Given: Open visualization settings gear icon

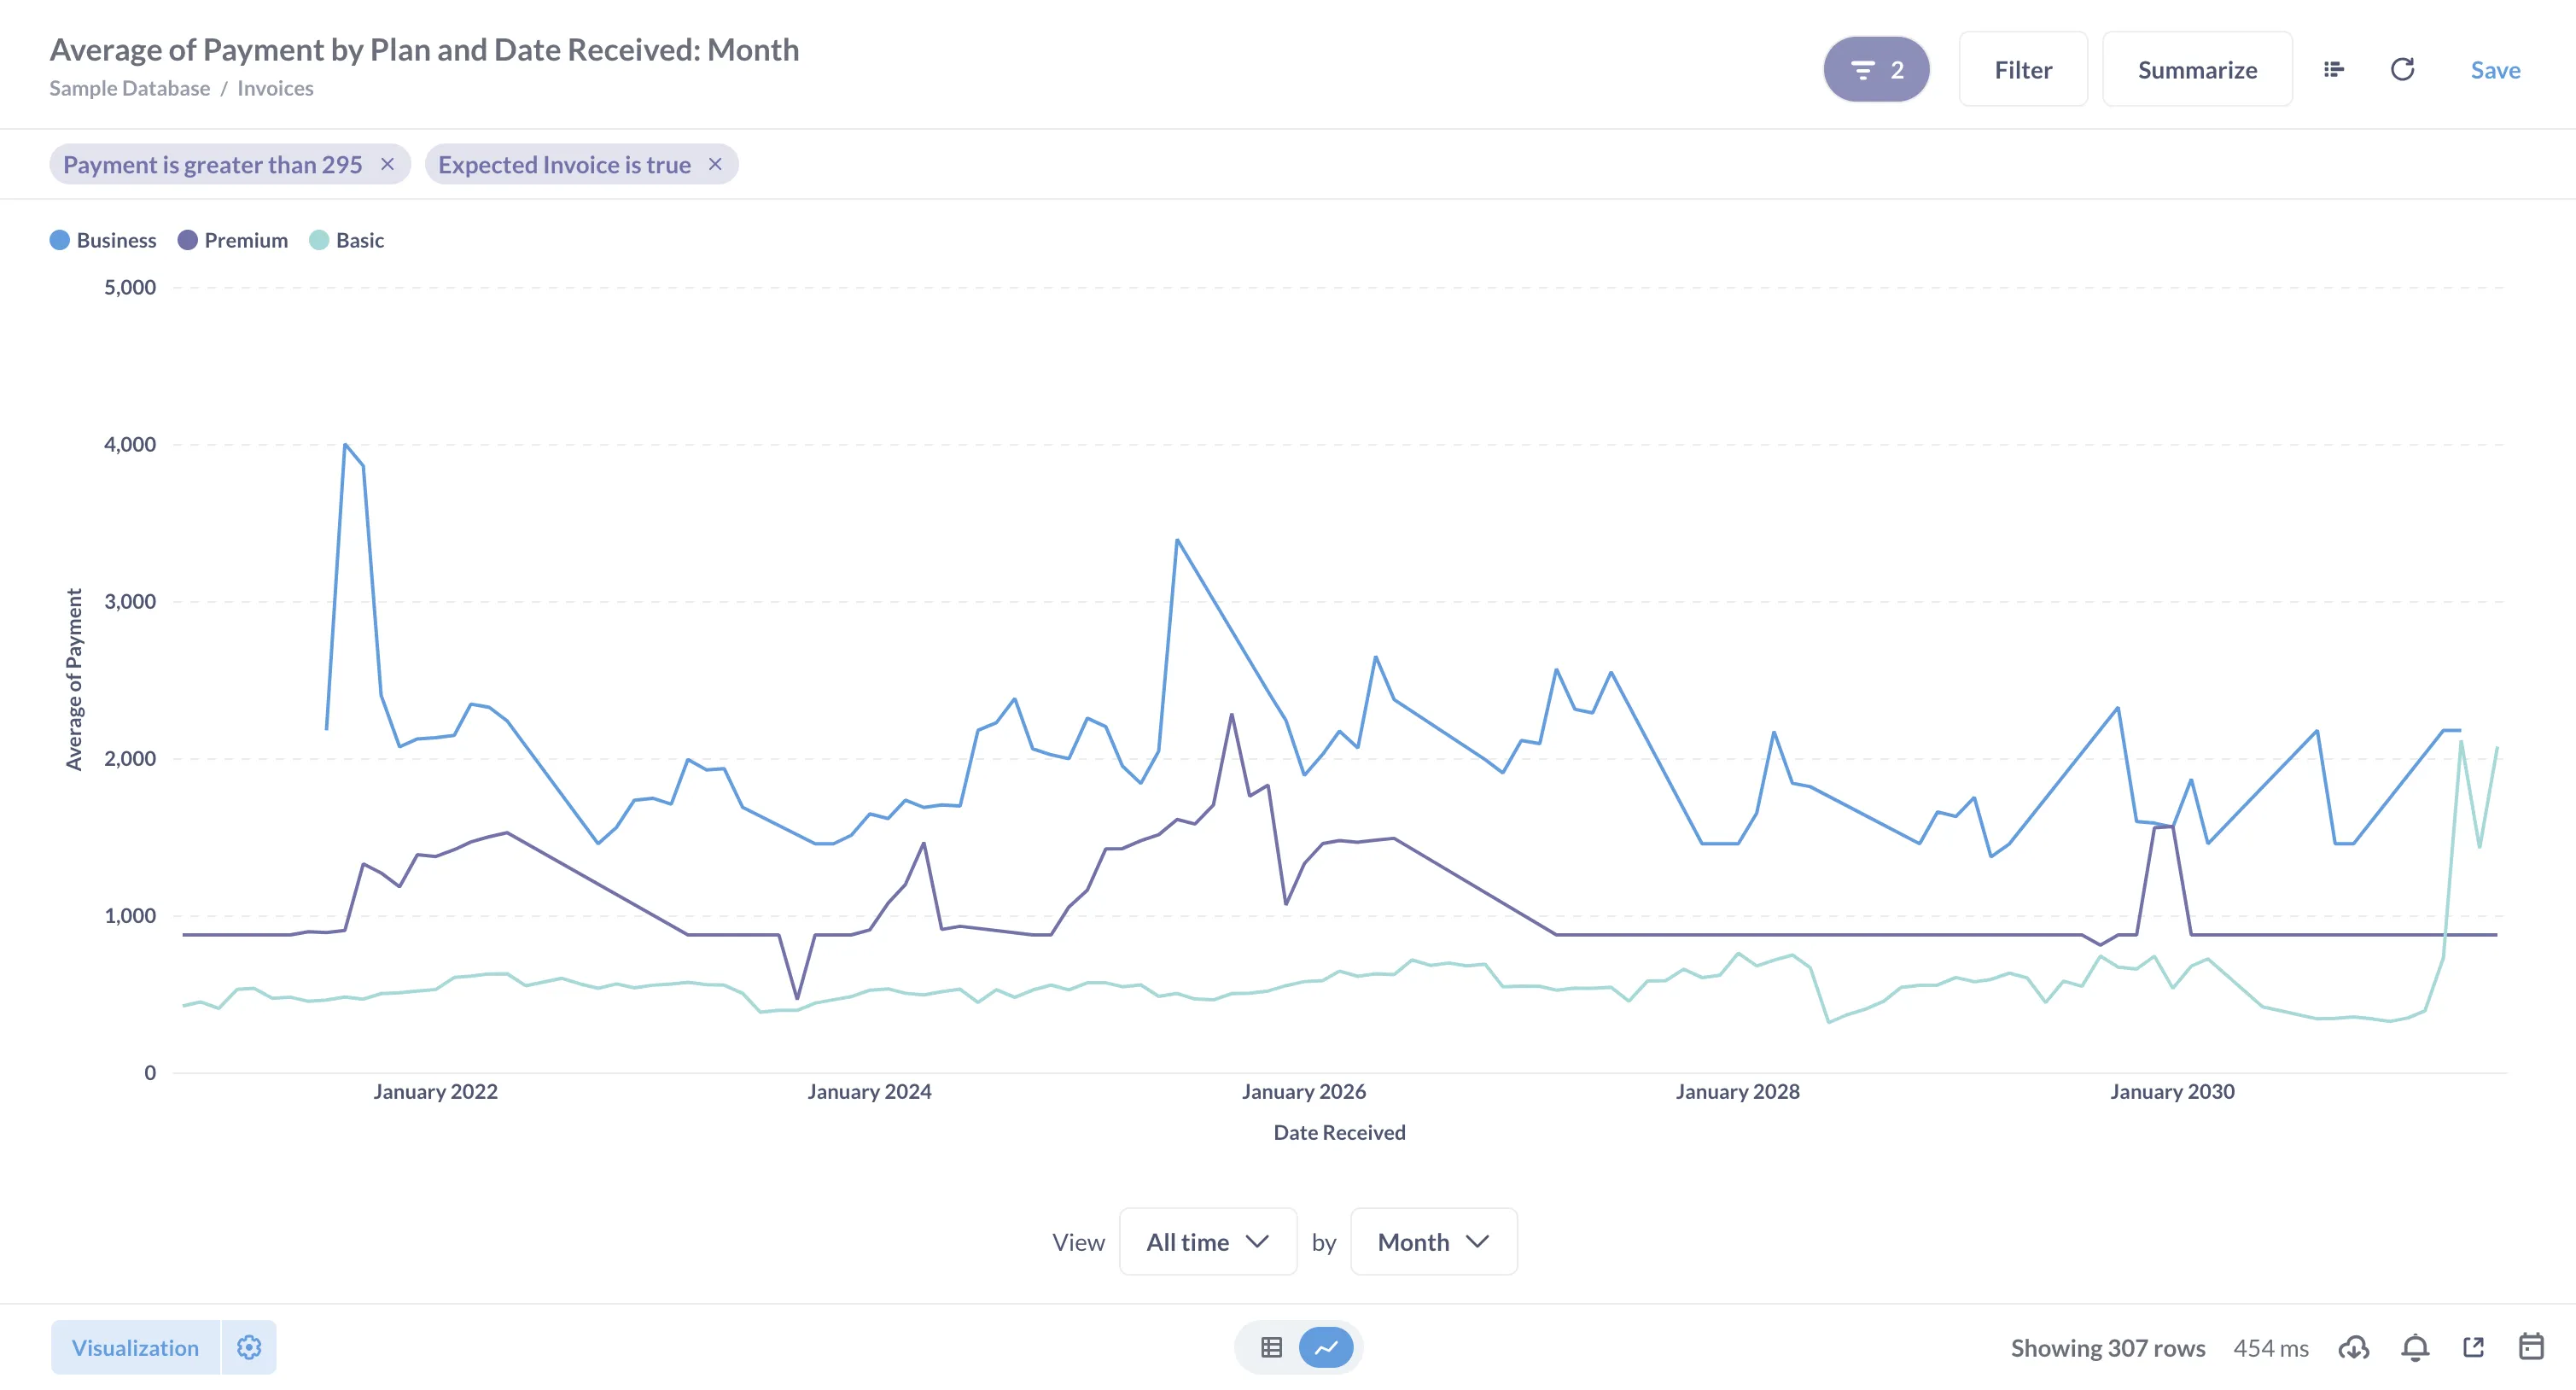Looking at the screenshot, I should coord(249,1347).
